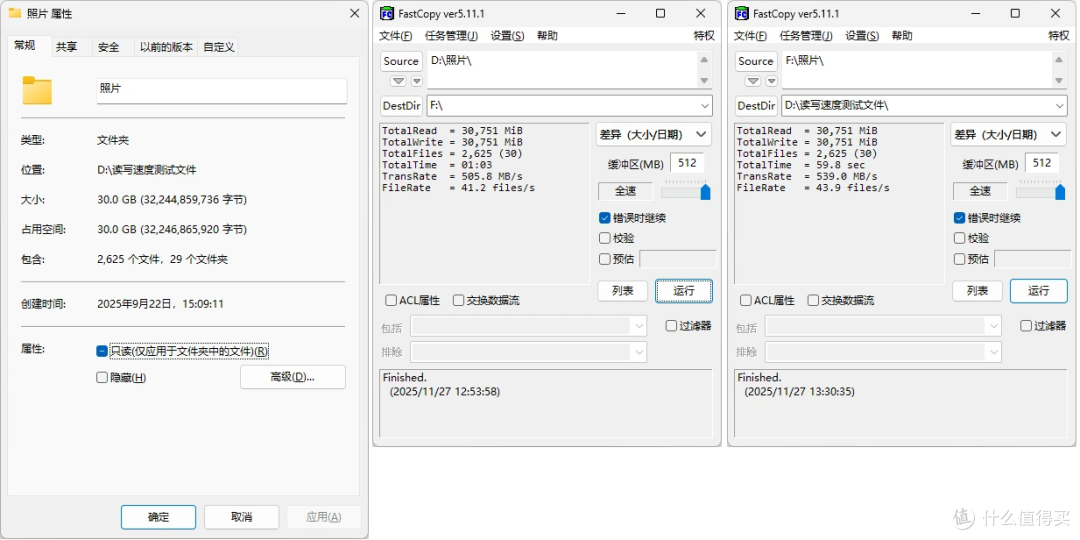Click 高级(D)... button in properties

(x=293, y=377)
